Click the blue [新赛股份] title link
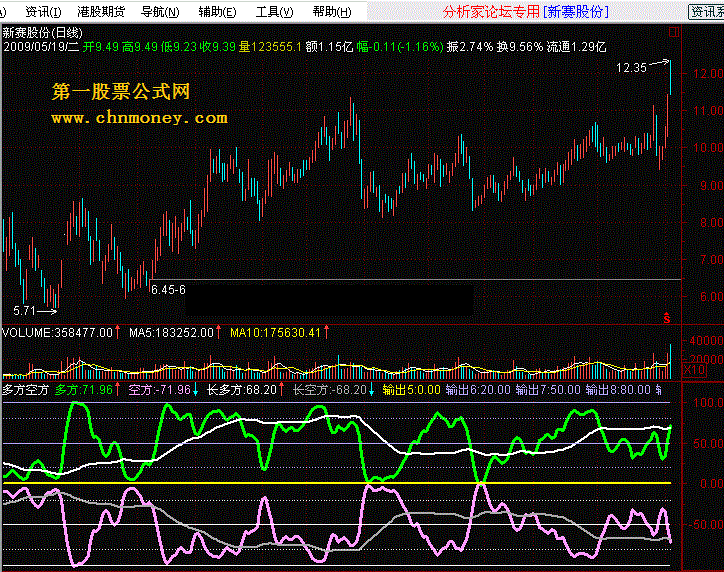724x572 pixels. coord(576,12)
